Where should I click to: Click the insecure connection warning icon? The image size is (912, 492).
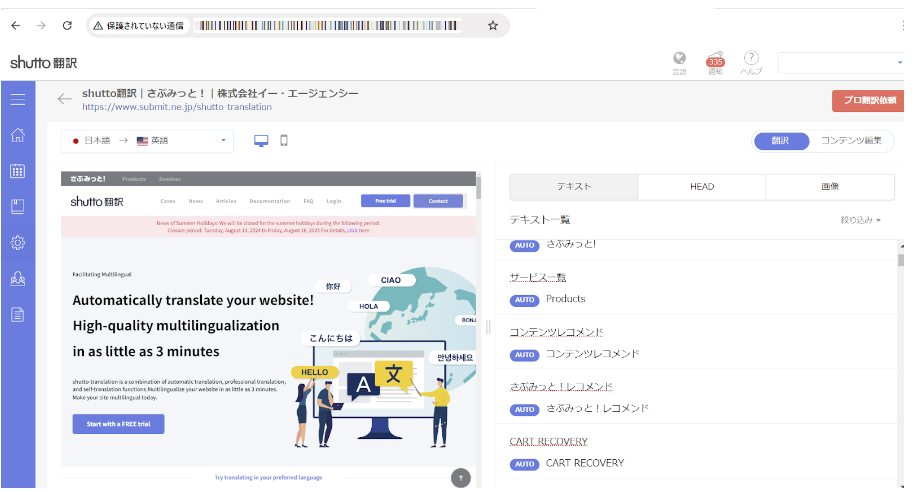coord(98,26)
